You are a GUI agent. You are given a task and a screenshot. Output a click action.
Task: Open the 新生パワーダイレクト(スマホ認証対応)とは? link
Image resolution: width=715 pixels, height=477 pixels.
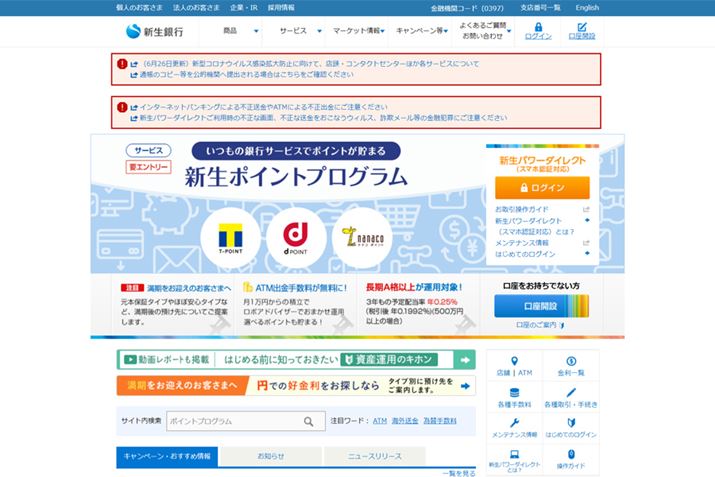tap(534, 226)
